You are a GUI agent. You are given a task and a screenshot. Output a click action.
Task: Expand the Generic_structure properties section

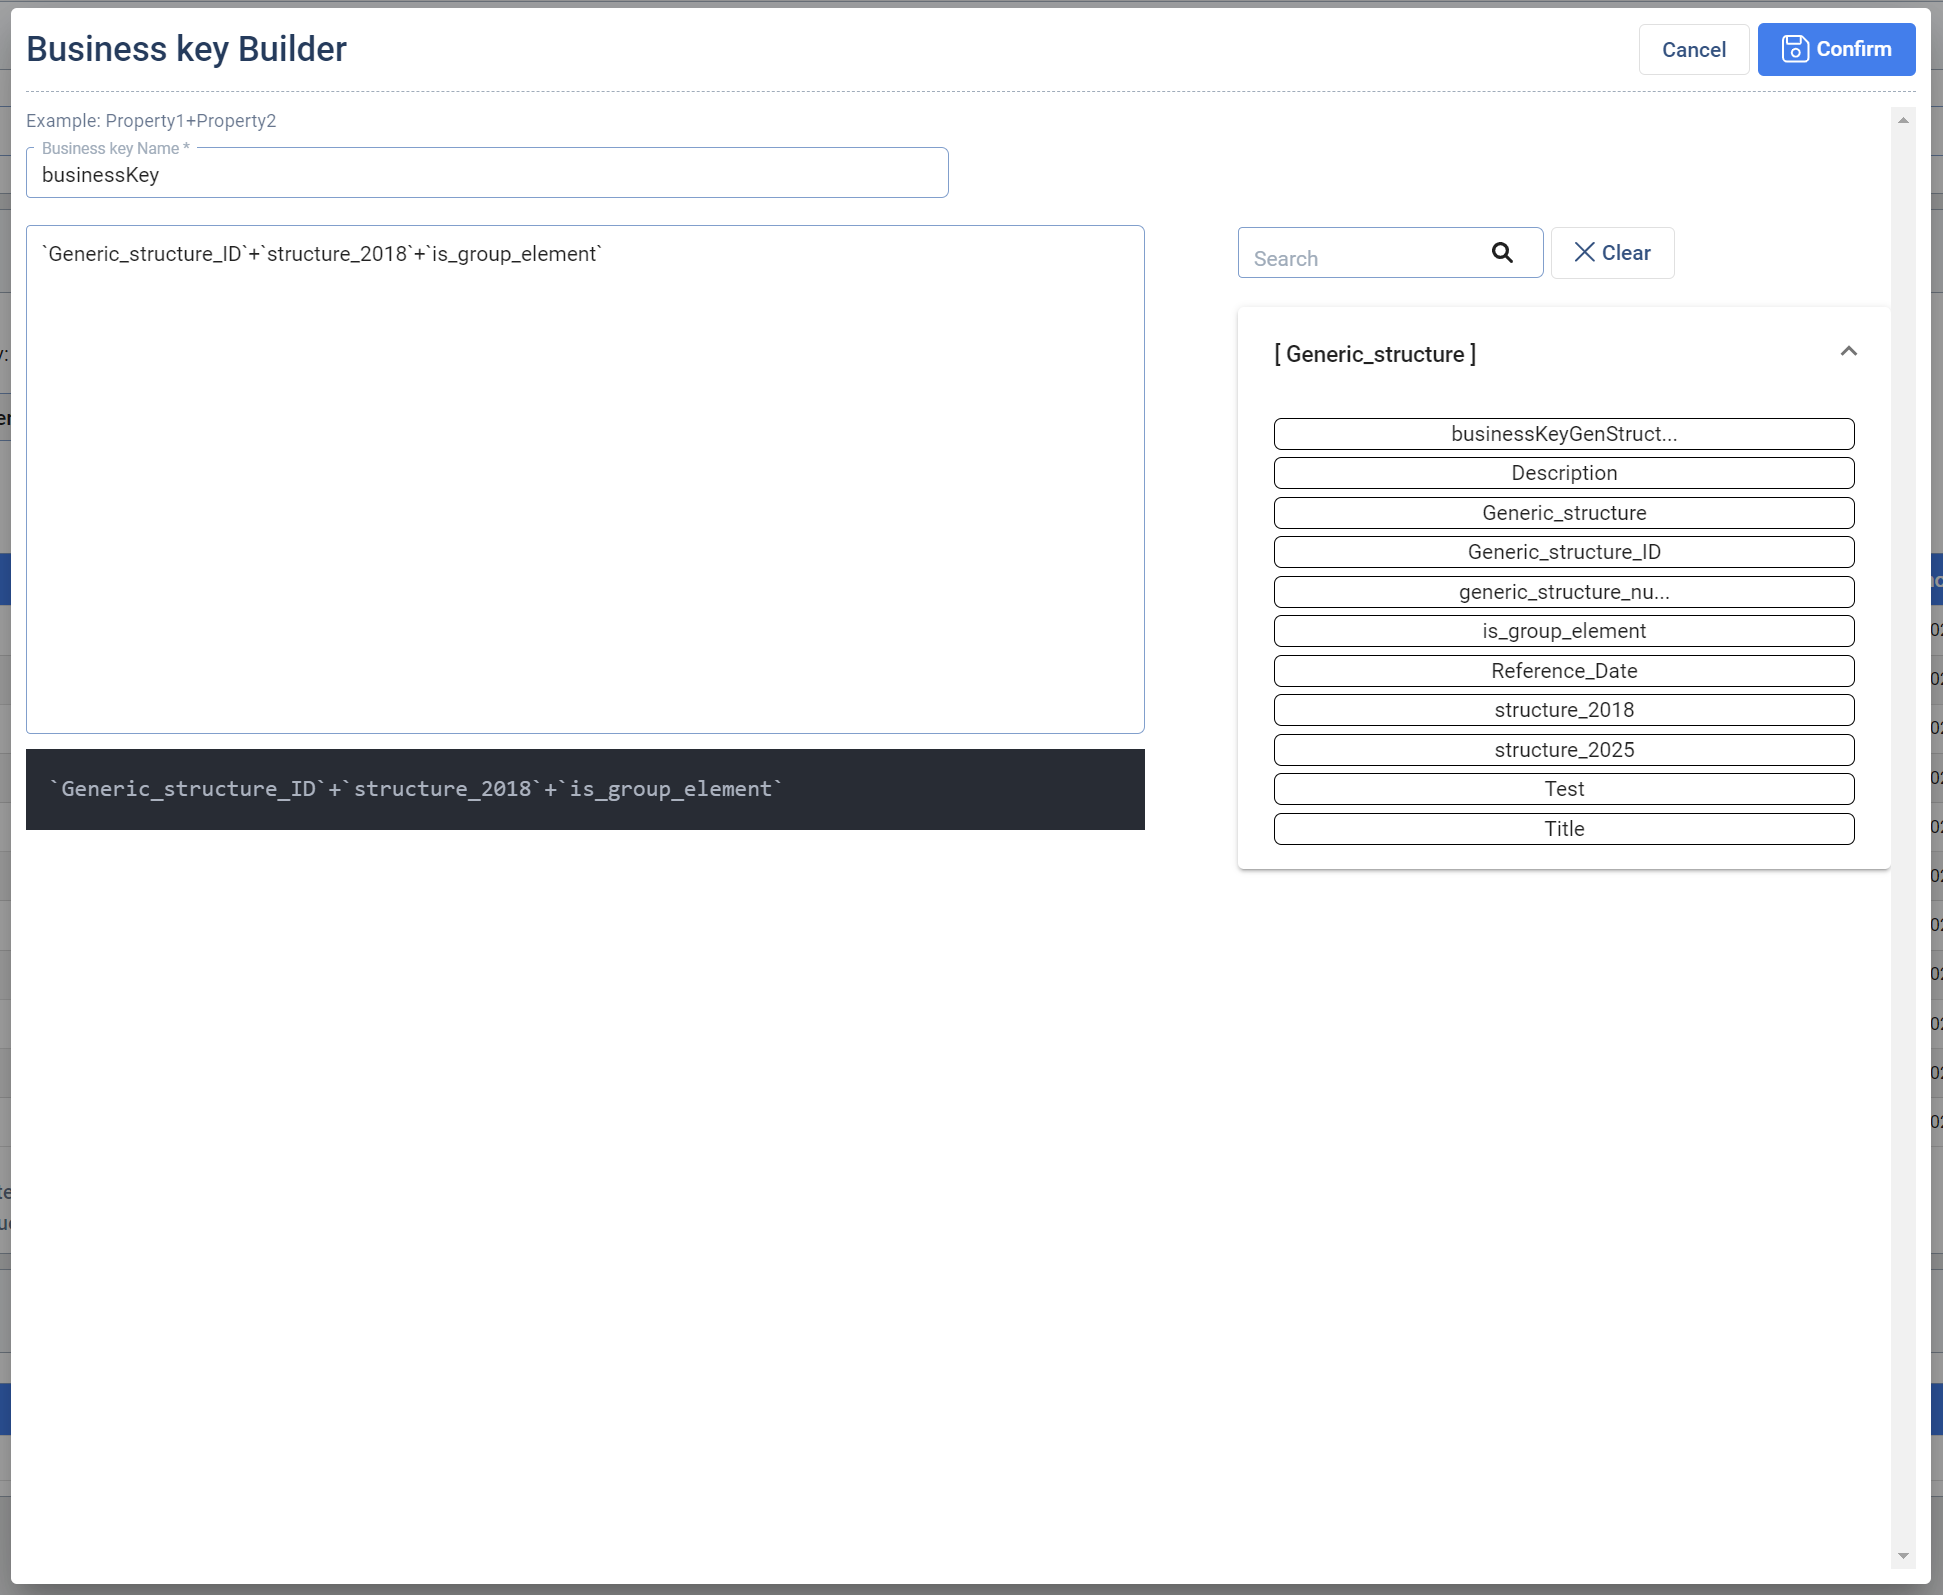1853,354
